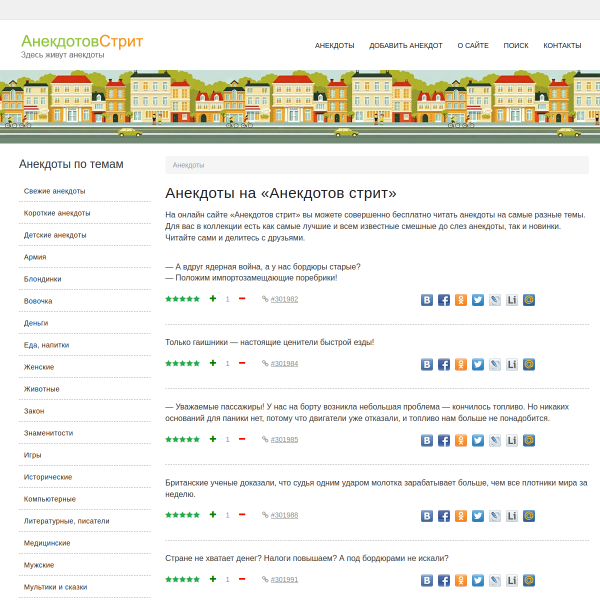This screenshot has width=600, height=600.
Task: Upvote joke #301985 with plus icon
Action: point(213,439)
